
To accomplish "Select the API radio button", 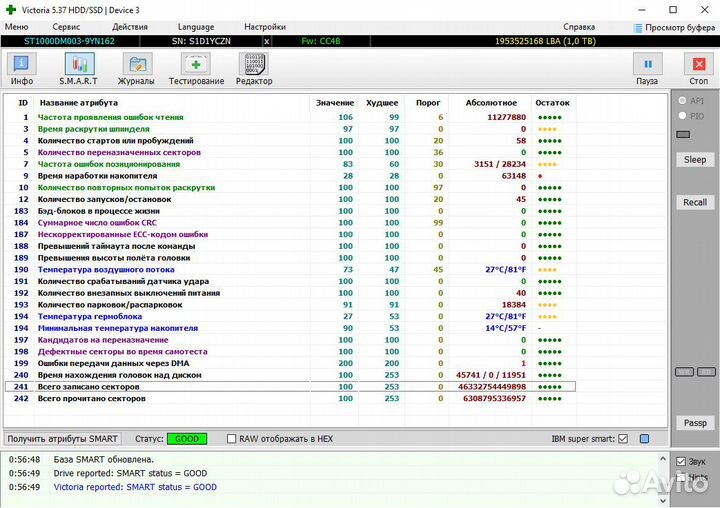I will tap(683, 101).
